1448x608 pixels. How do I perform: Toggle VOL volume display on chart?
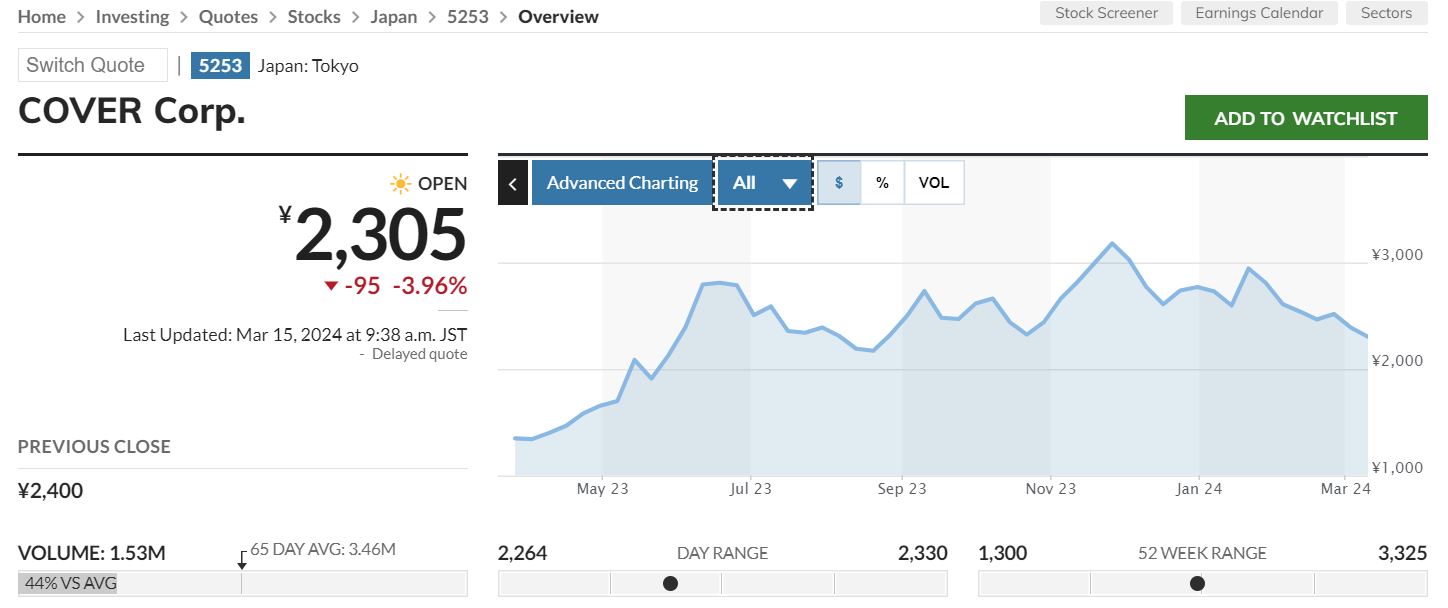click(x=934, y=183)
